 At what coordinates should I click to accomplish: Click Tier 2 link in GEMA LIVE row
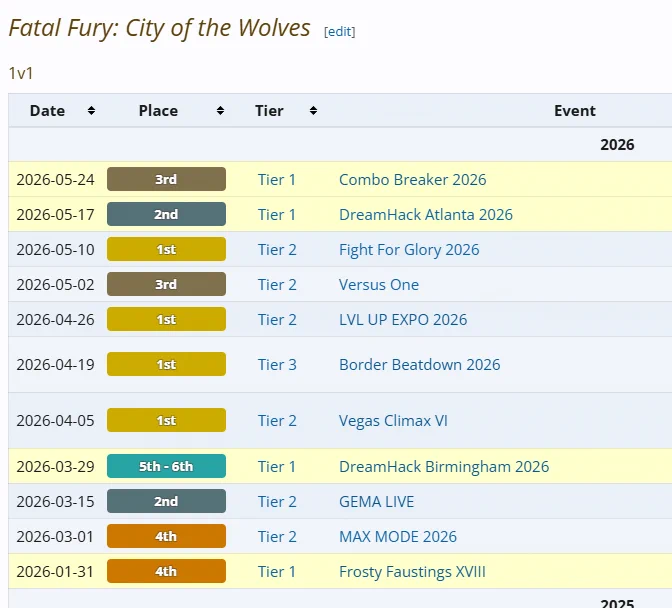(x=277, y=502)
